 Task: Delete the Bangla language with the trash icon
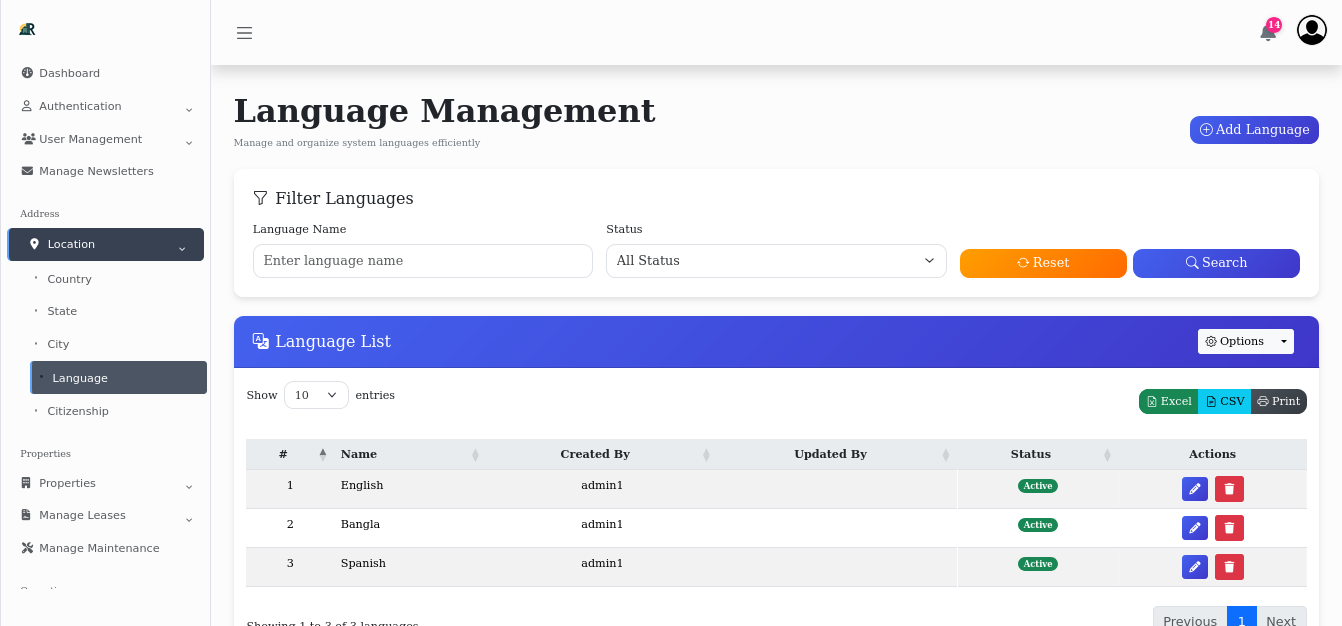(1229, 527)
